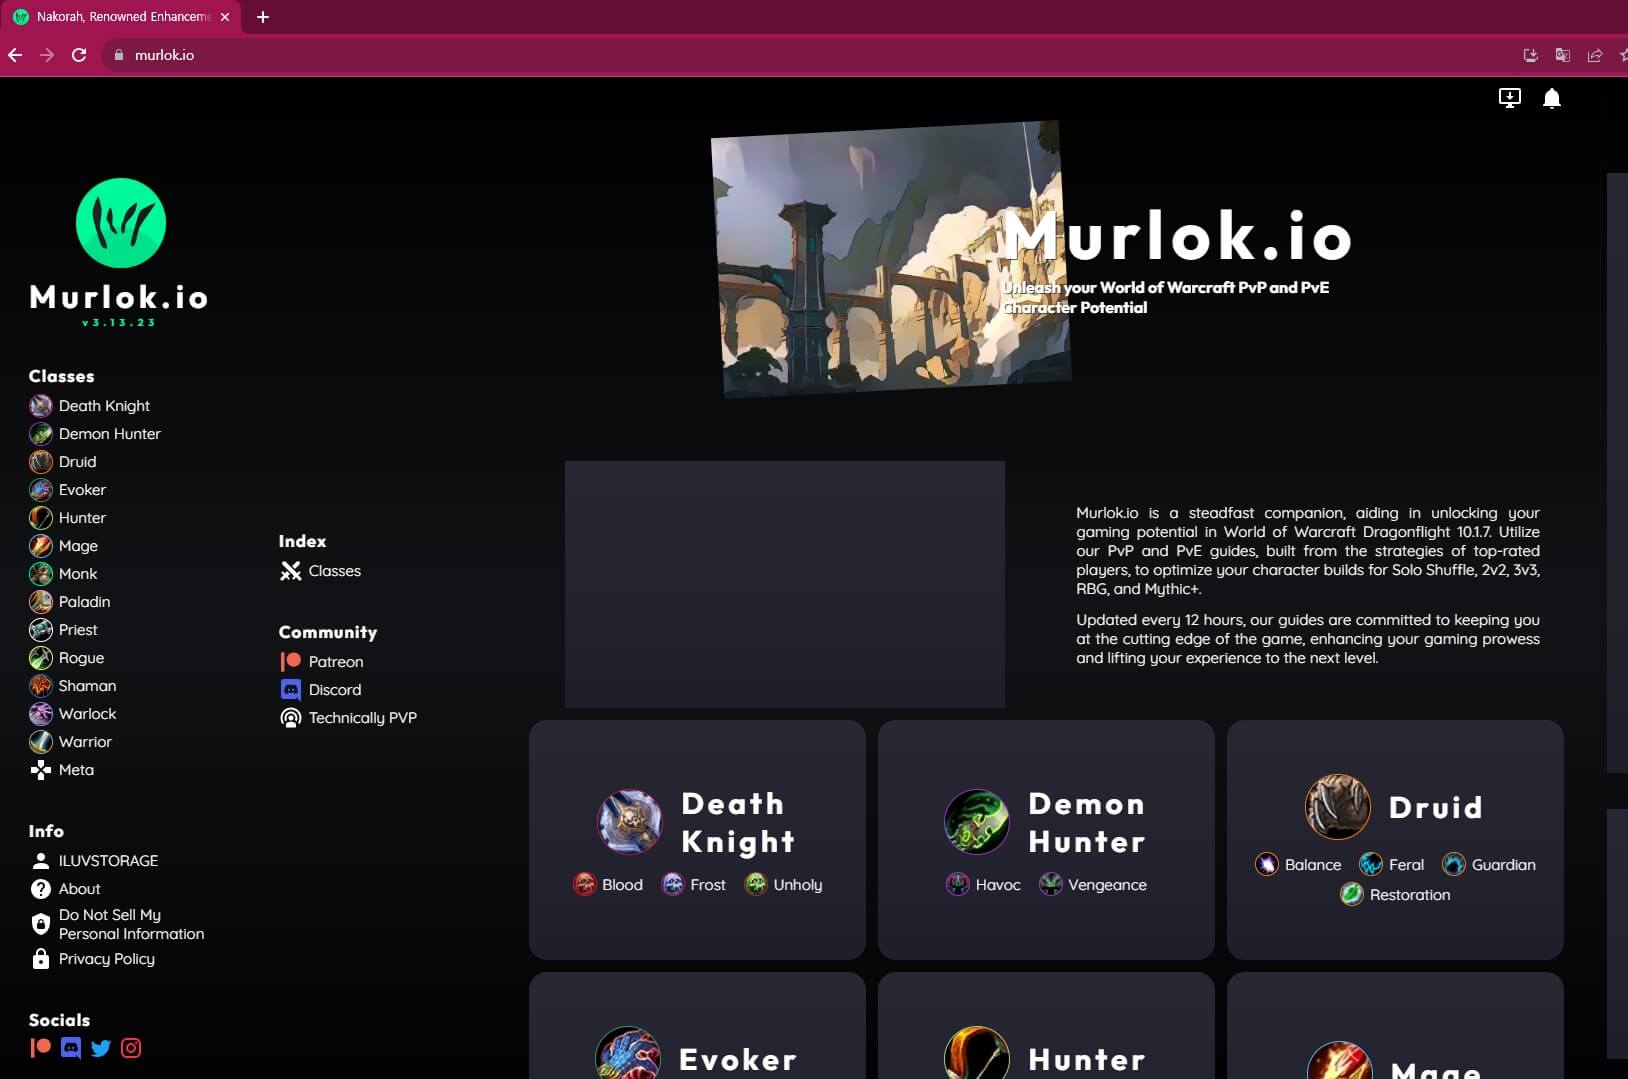
Task: Select the Monk icon in sidebar list
Action: [x=41, y=574]
